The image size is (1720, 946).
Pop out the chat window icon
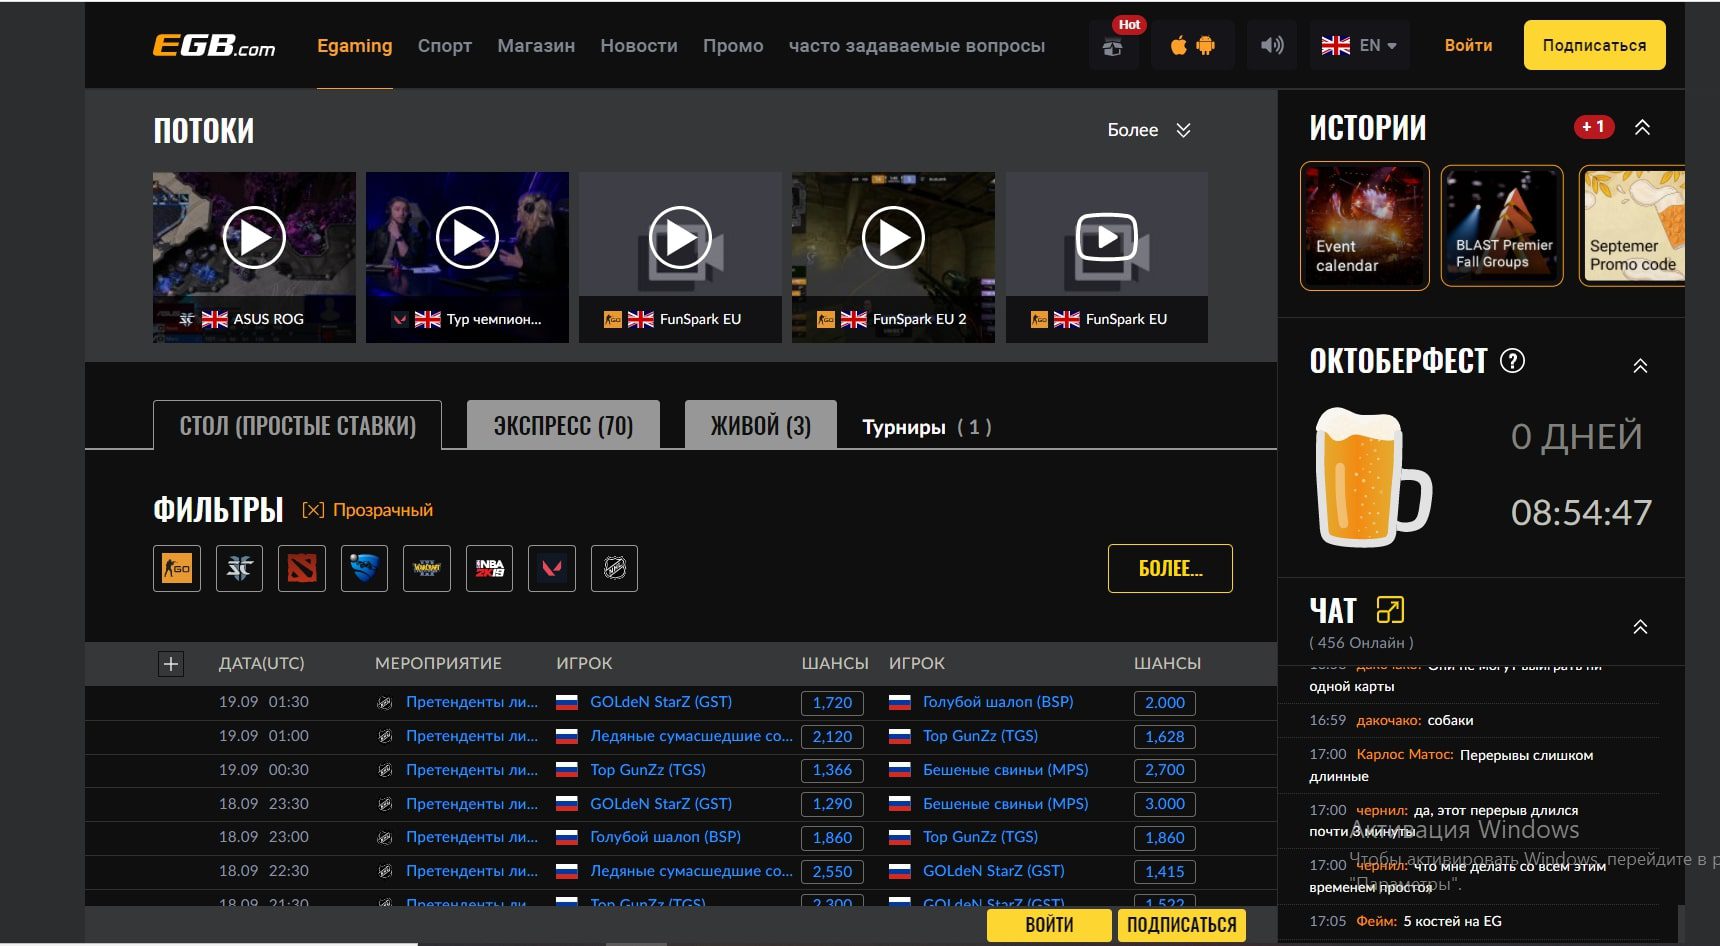(x=1390, y=610)
